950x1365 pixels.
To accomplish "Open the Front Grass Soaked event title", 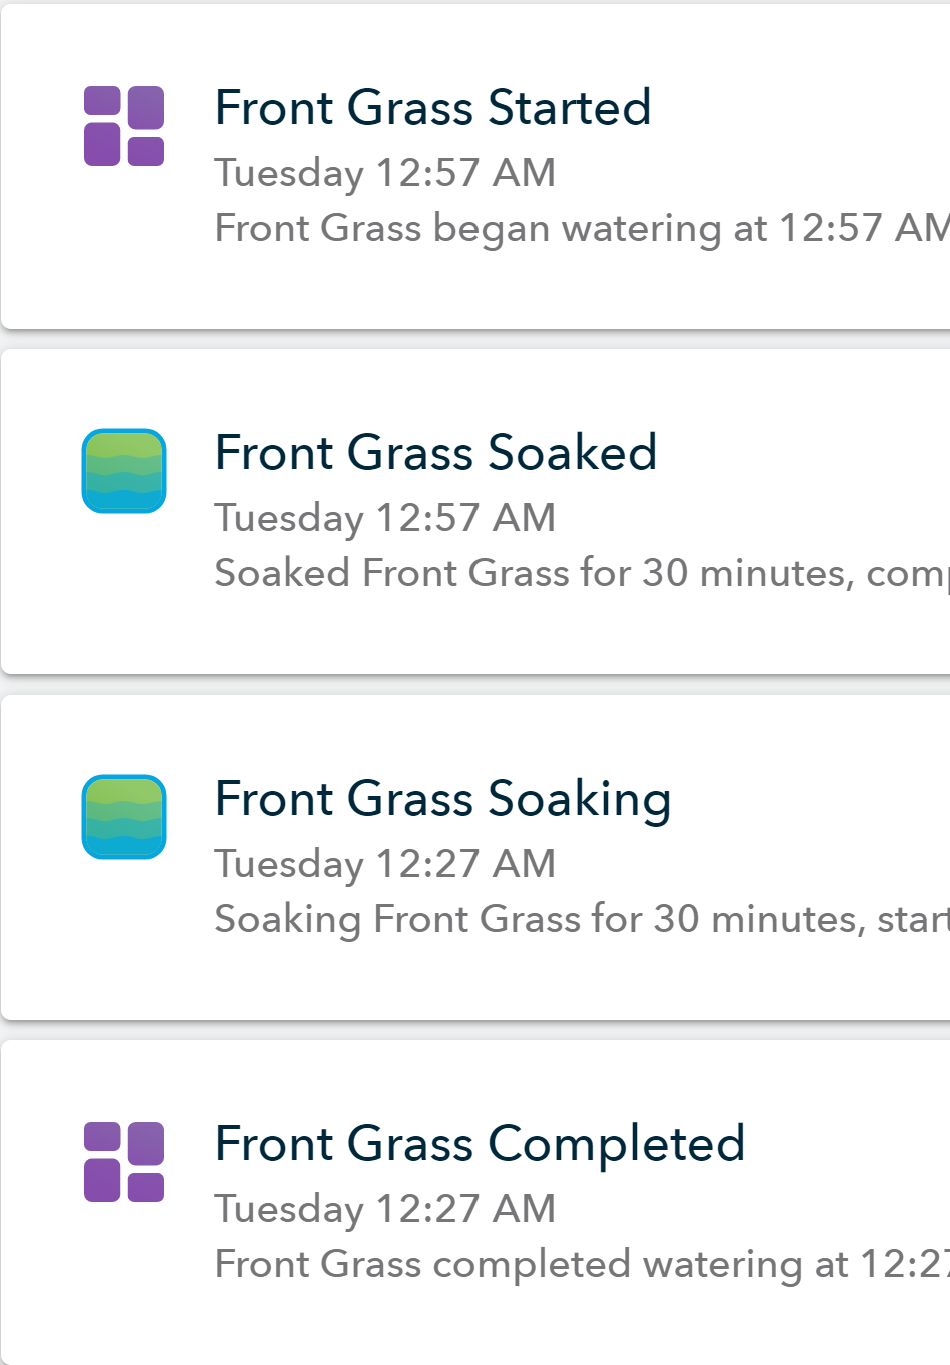I will pyautogui.click(x=436, y=453).
